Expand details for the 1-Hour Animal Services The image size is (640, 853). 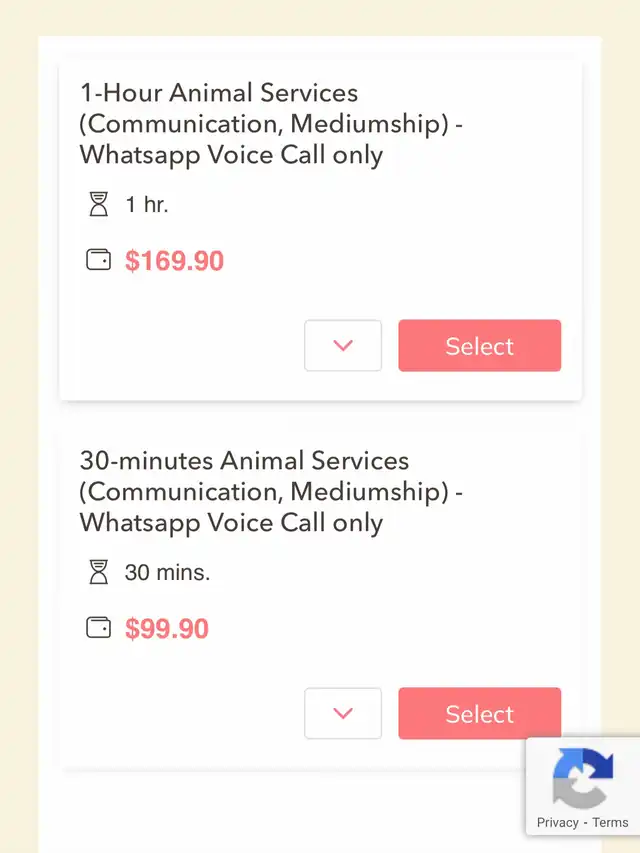tap(343, 346)
